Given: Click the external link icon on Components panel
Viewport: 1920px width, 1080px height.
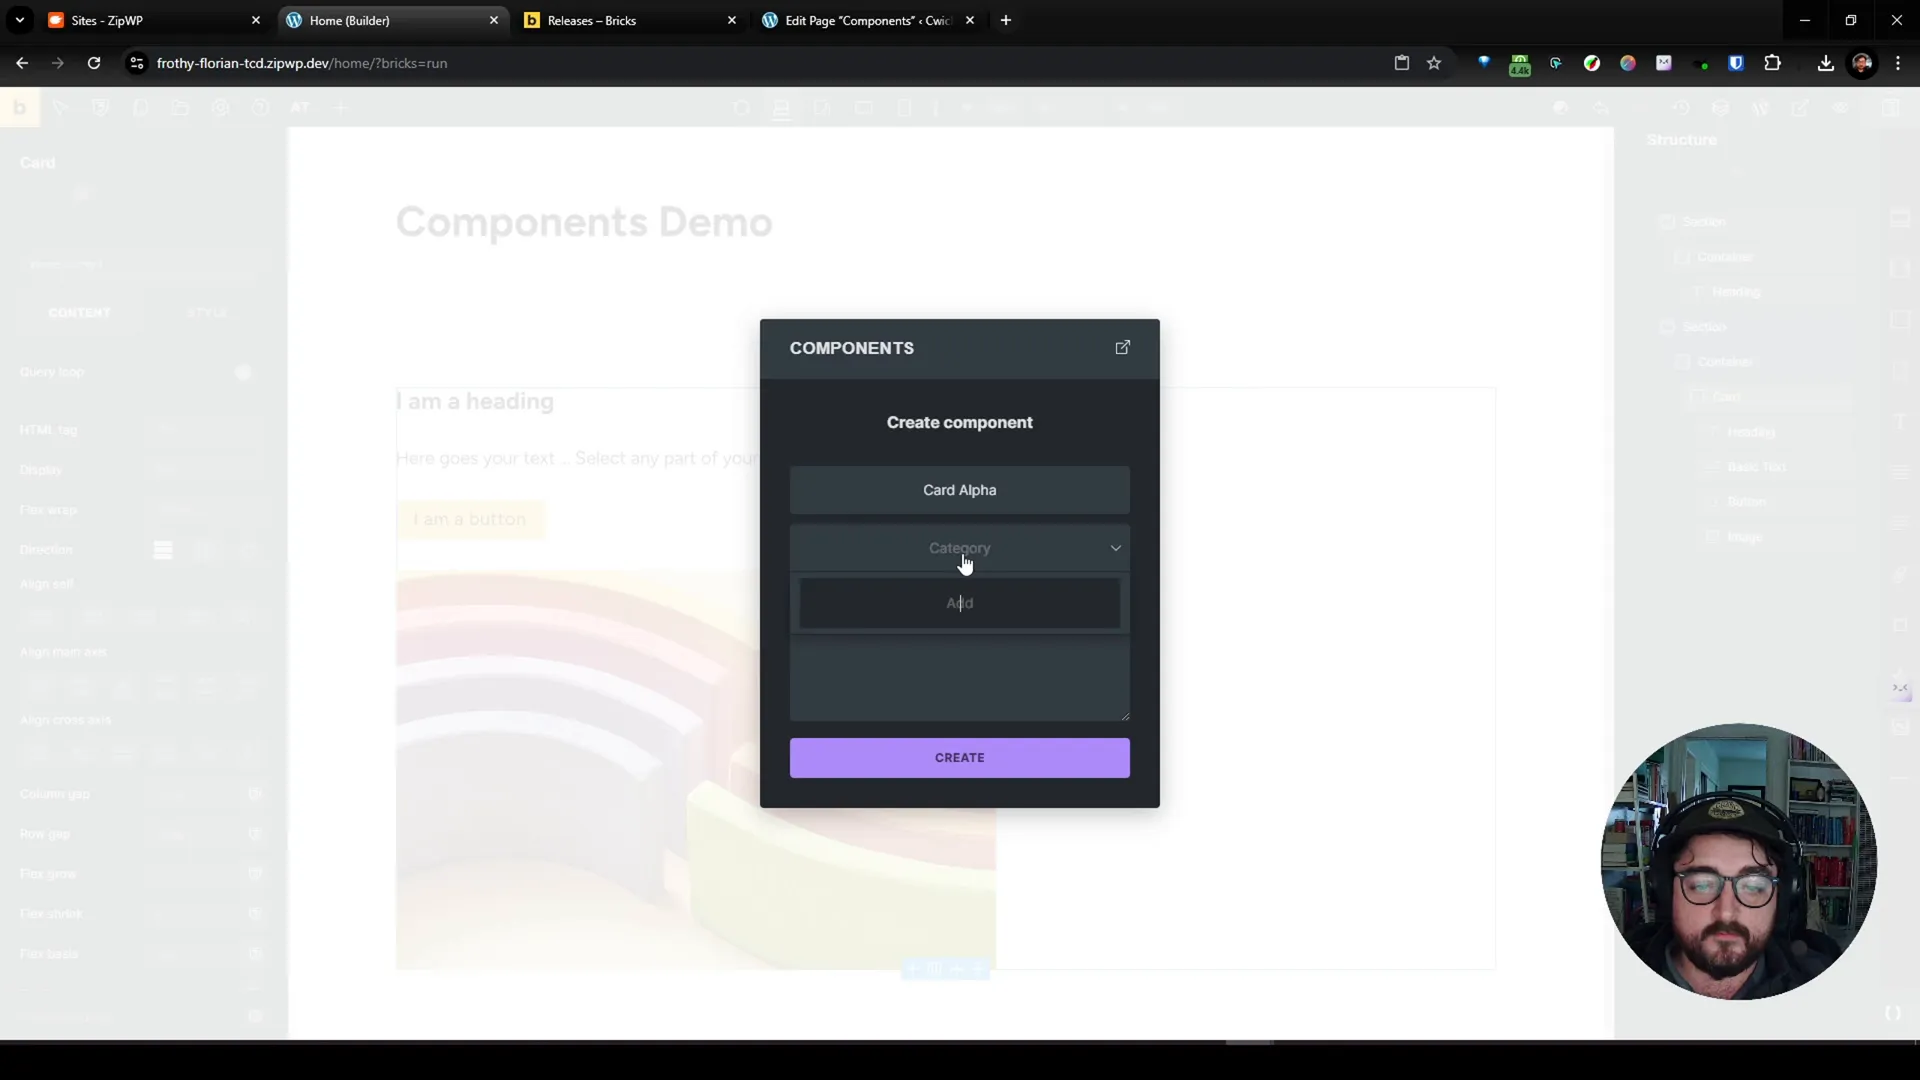Looking at the screenshot, I should pyautogui.click(x=1121, y=345).
